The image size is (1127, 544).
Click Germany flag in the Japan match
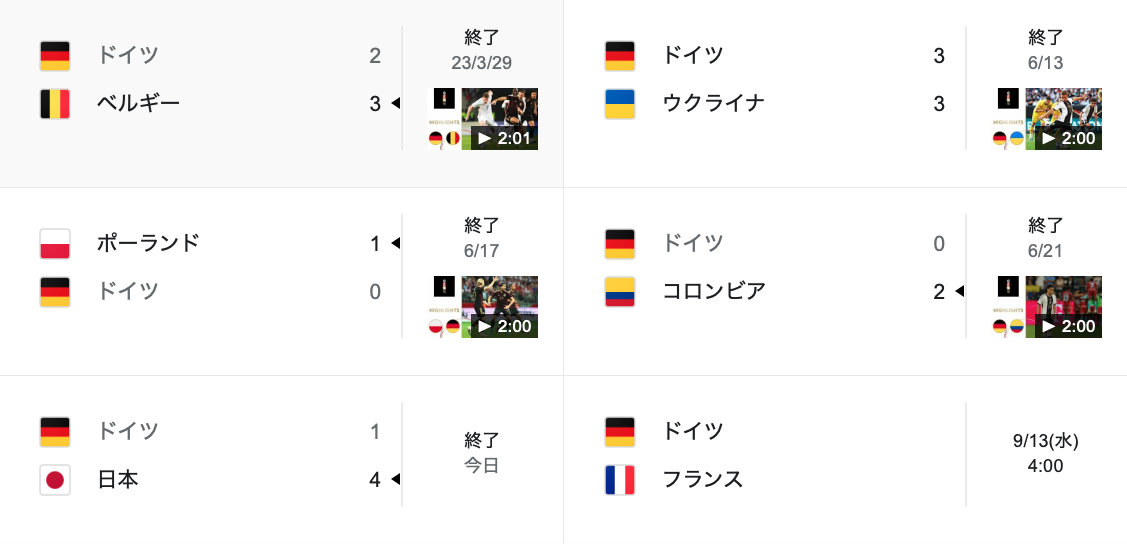55,431
